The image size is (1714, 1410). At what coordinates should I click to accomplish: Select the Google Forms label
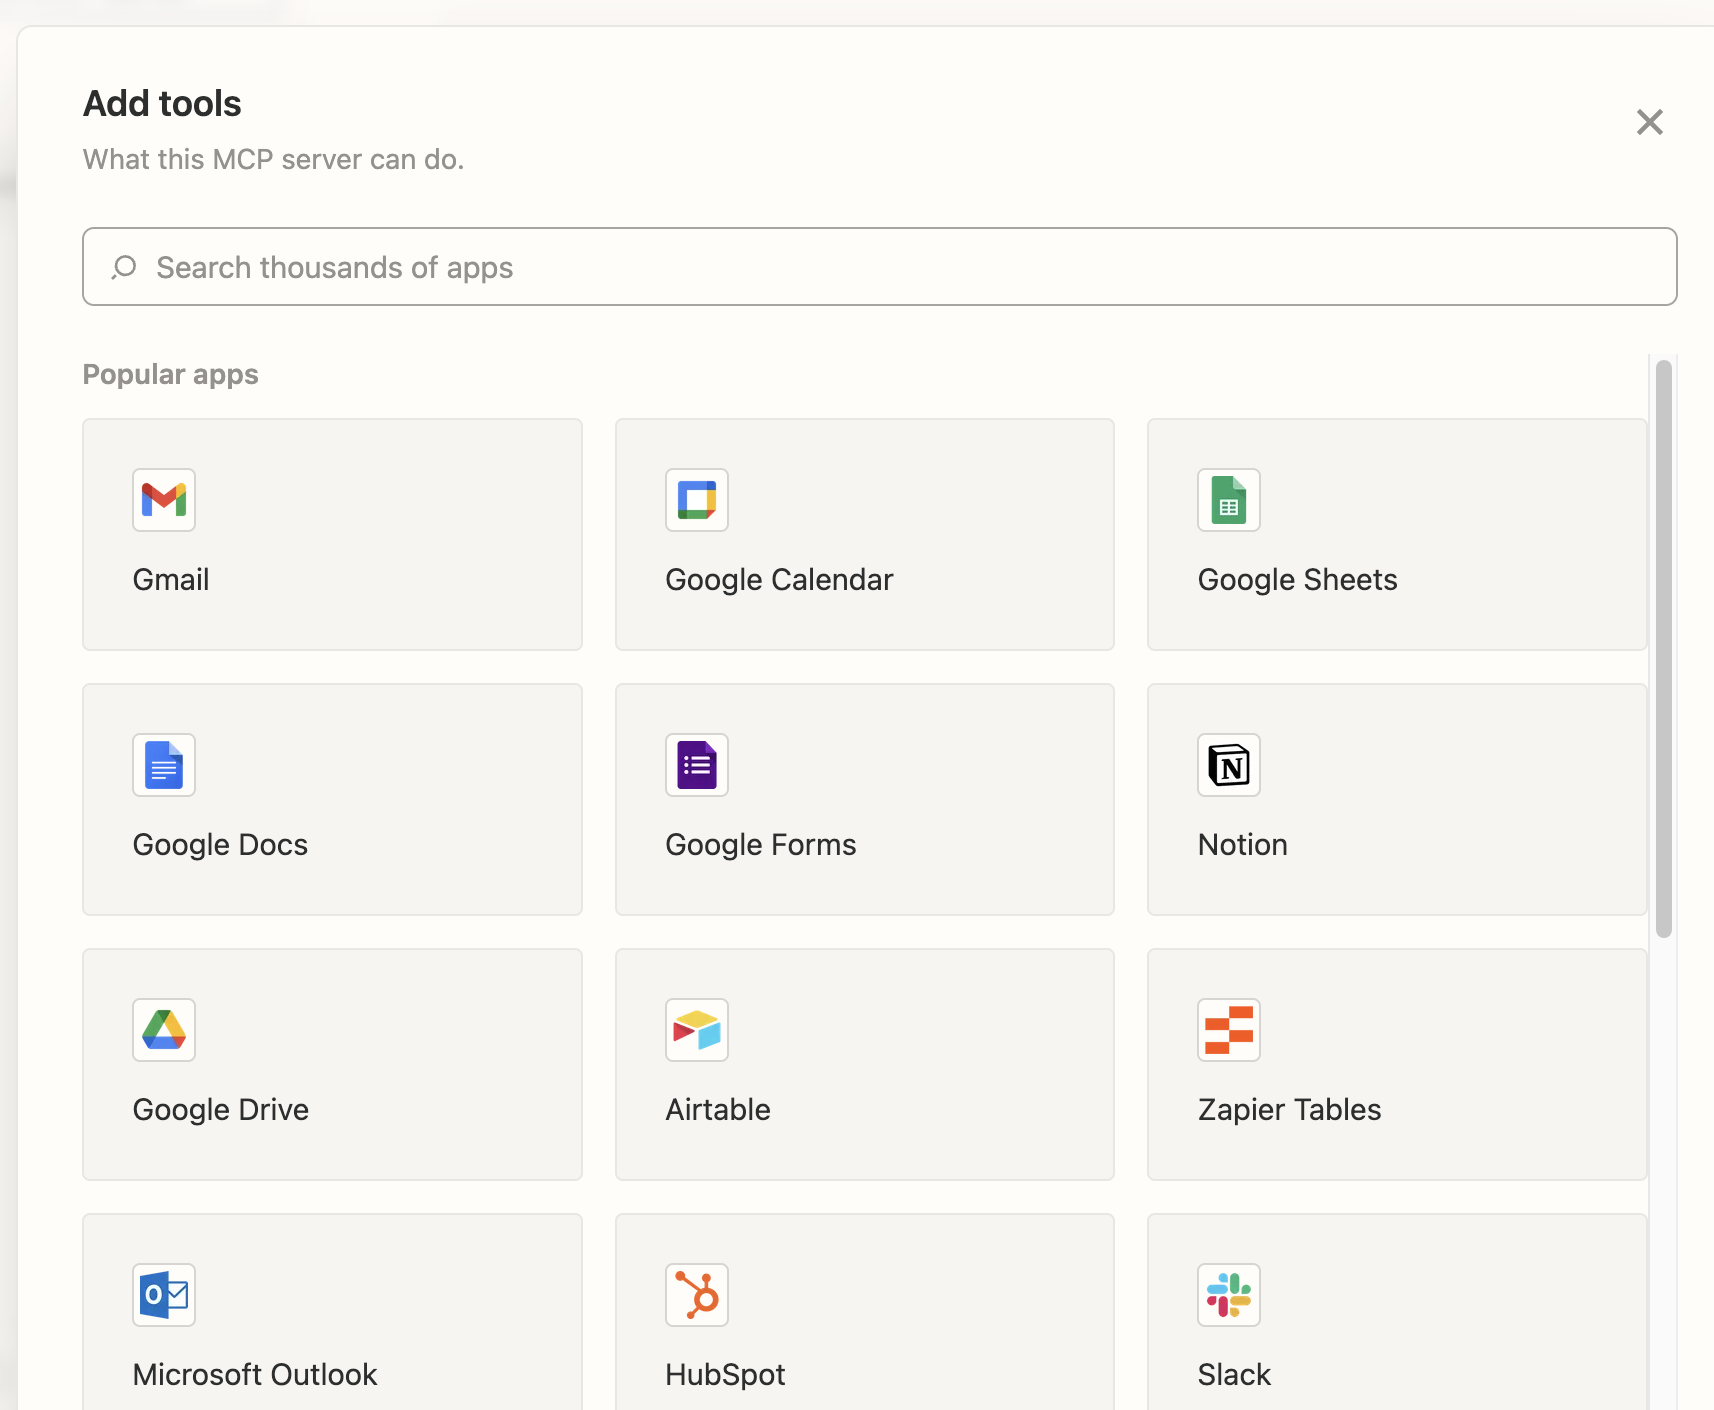pyautogui.click(x=761, y=845)
